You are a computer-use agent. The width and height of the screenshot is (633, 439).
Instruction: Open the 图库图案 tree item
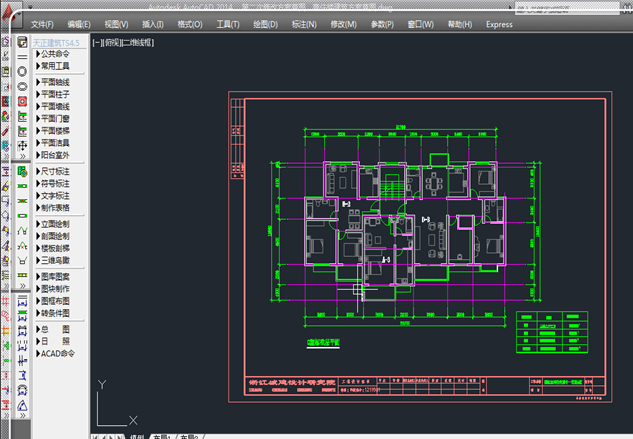click(53, 277)
